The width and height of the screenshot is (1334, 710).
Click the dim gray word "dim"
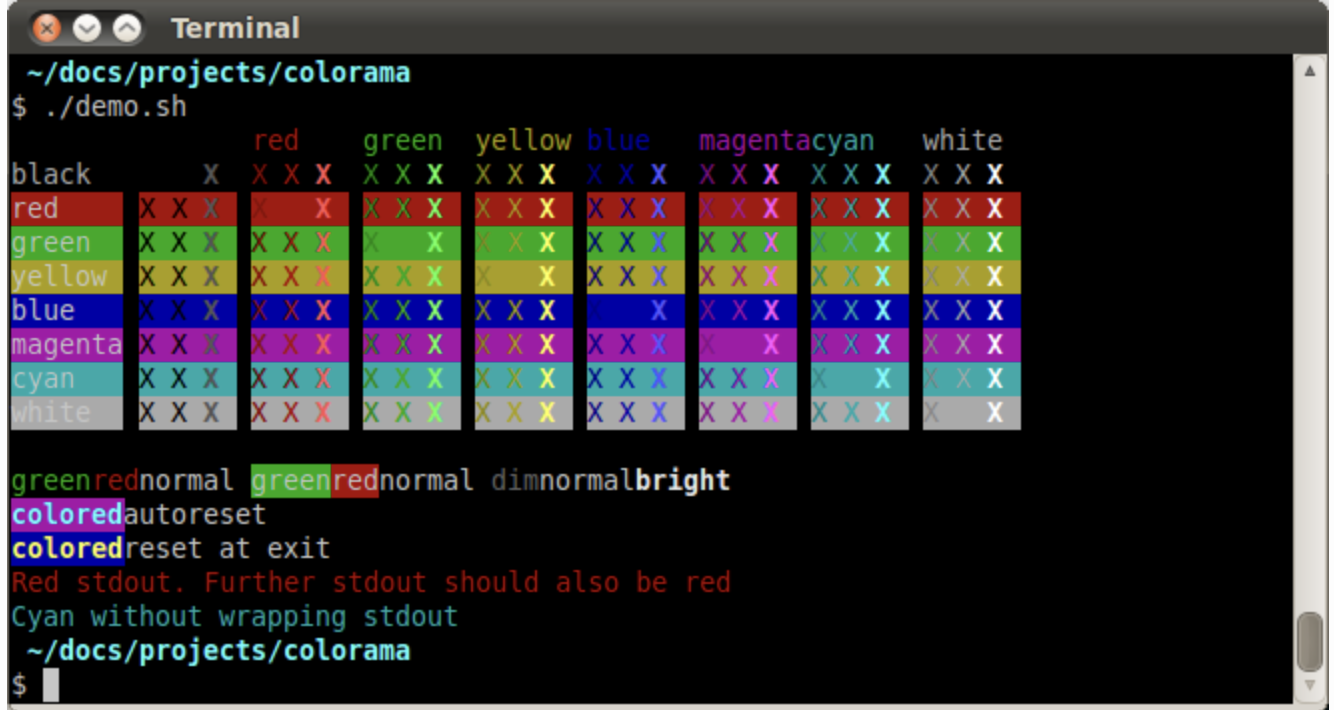point(515,481)
